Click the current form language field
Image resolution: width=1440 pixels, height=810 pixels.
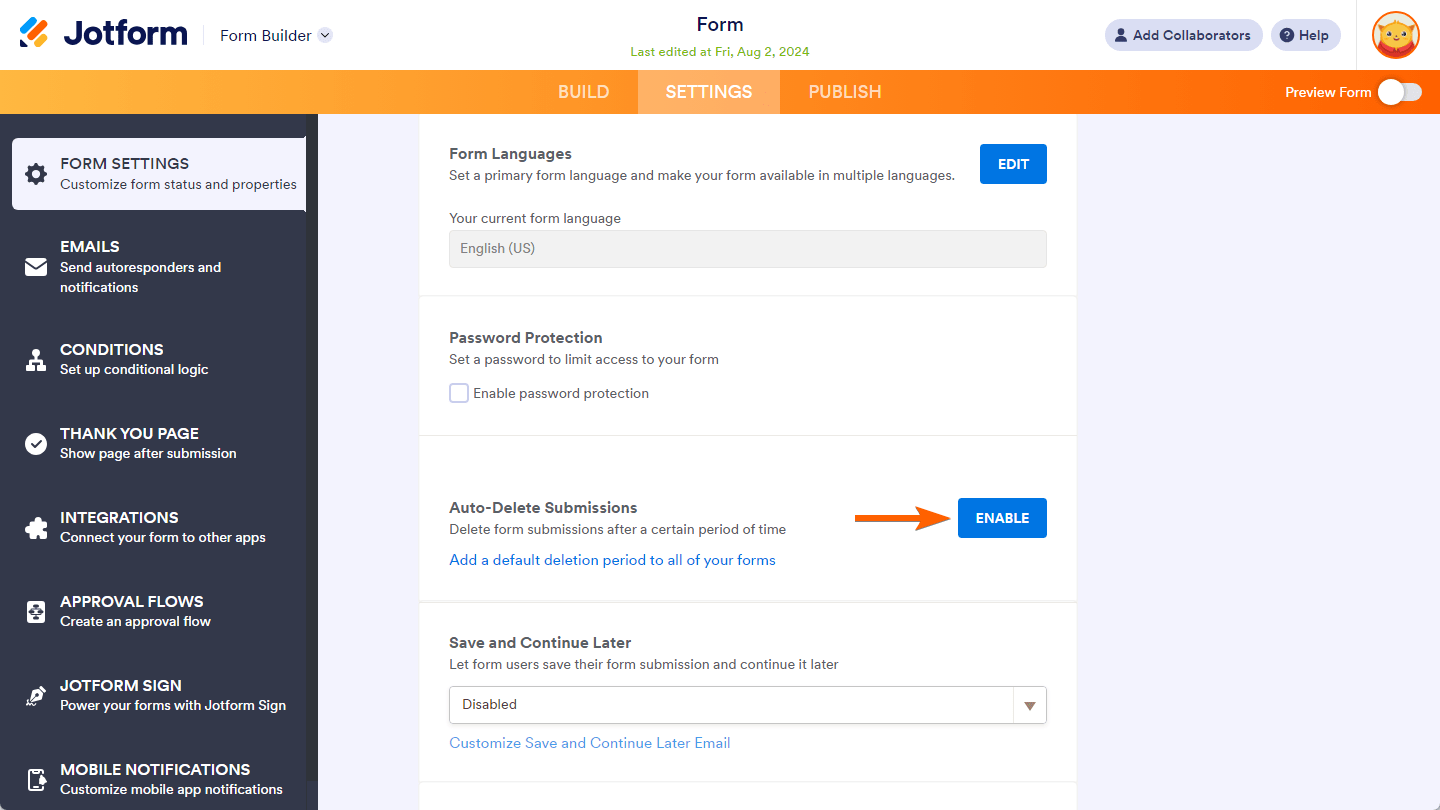[x=747, y=248]
